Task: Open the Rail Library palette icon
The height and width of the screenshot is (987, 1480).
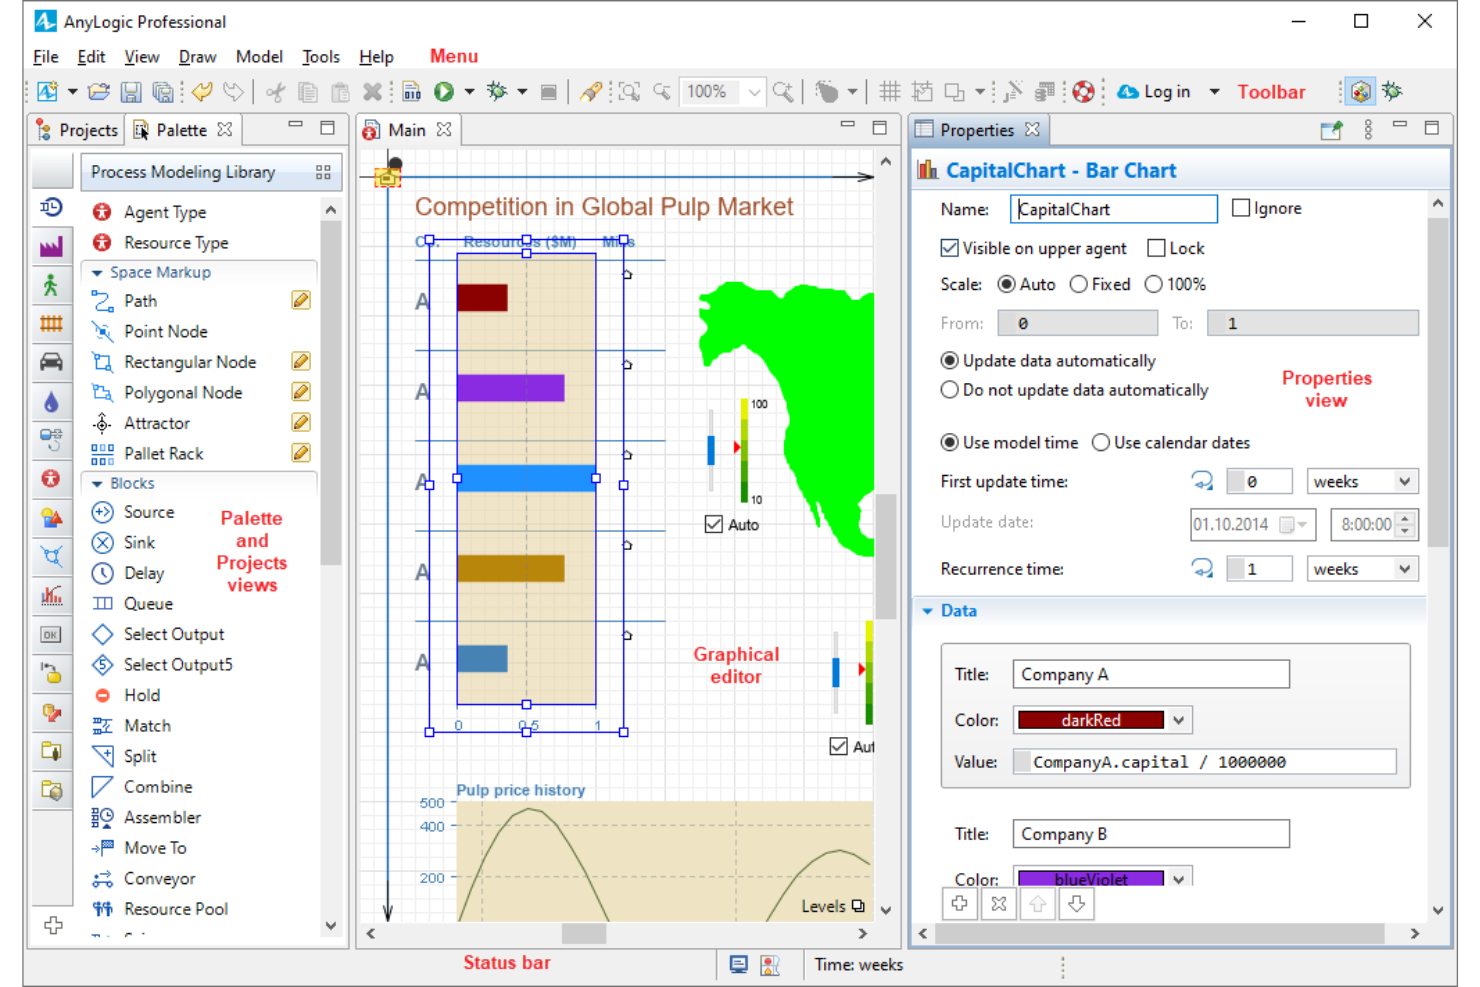Action: click(x=52, y=323)
